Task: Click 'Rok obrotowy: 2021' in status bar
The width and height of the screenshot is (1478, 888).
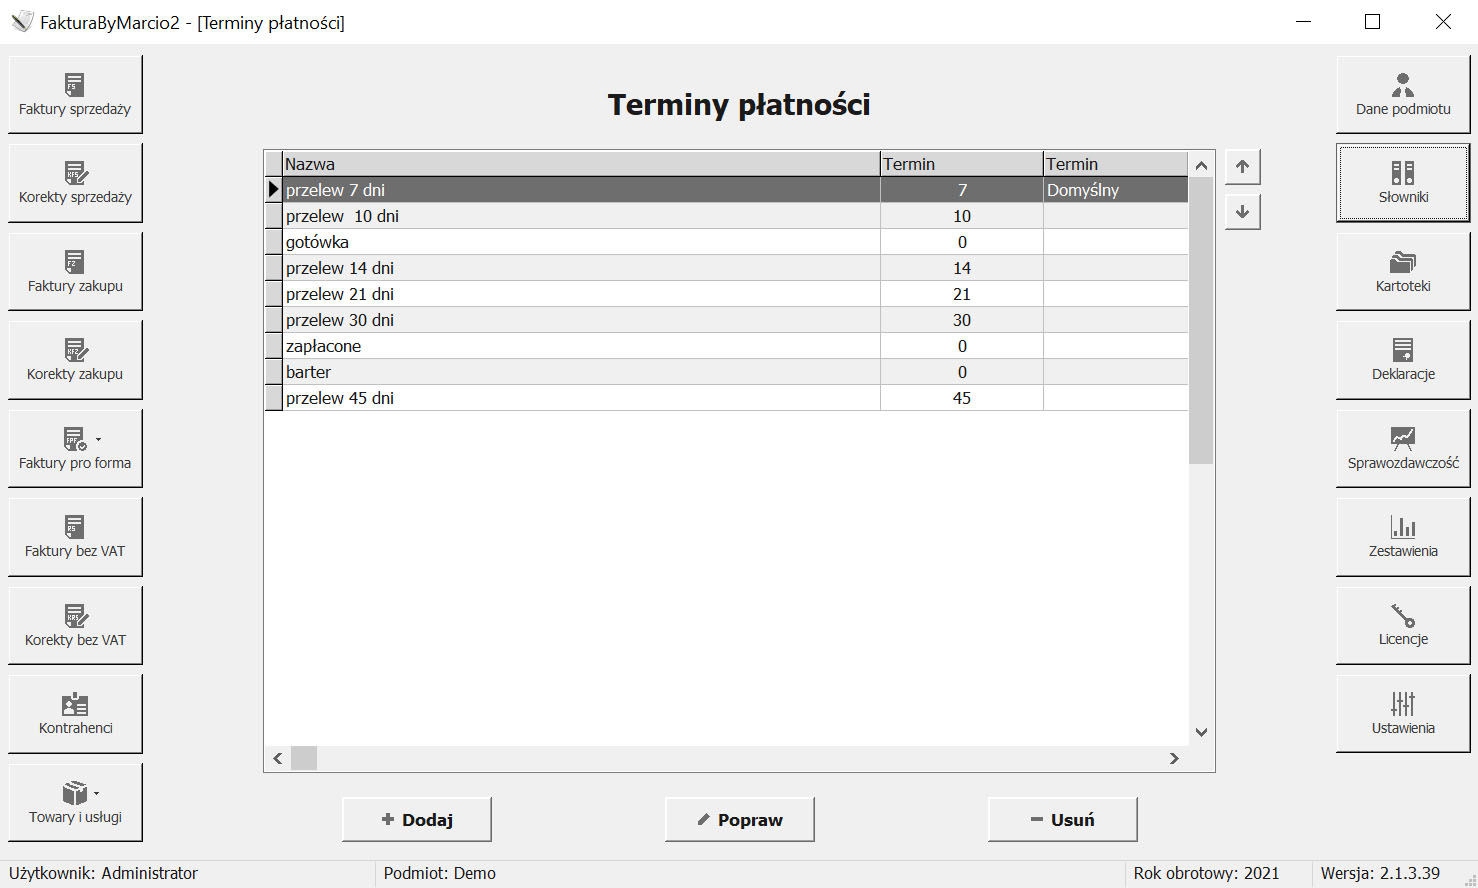Action: click(1206, 873)
